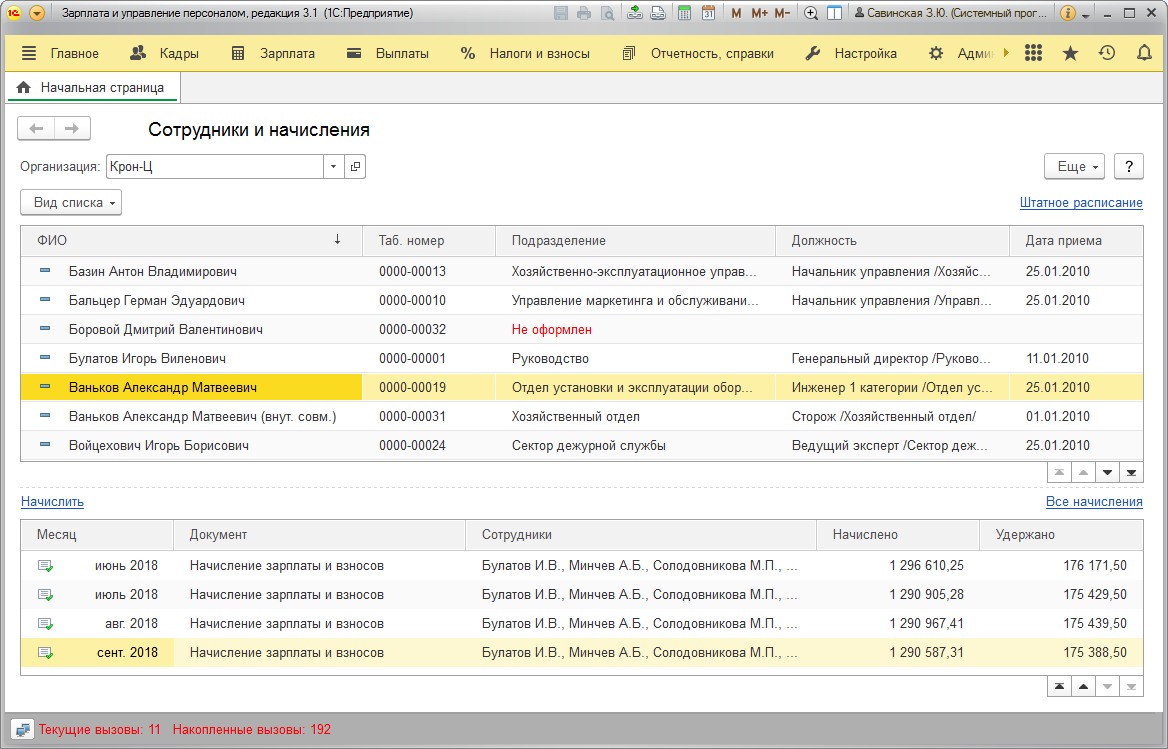Click performance indicator icon in status bar

click(x=22, y=730)
